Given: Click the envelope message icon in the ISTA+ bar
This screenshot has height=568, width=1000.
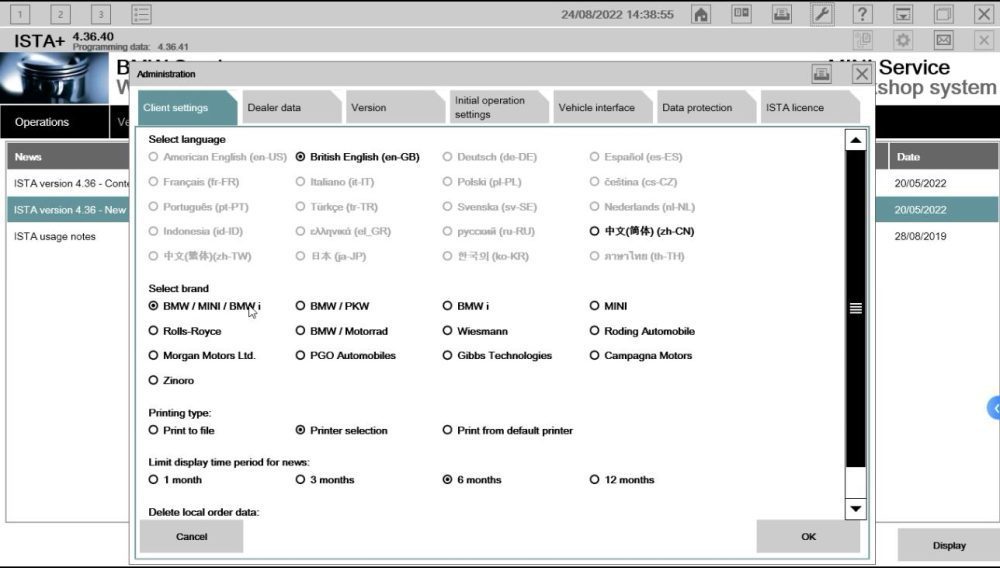Looking at the screenshot, I should pyautogui.click(x=943, y=40).
